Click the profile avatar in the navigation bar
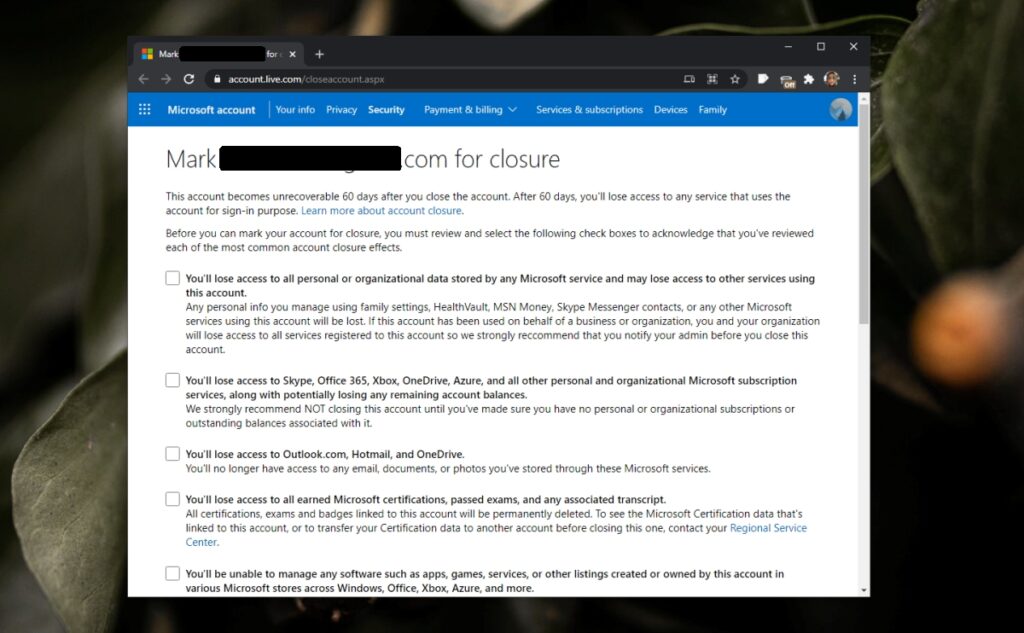Image resolution: width=1024 pixels, height=633 pixels. 840,109
